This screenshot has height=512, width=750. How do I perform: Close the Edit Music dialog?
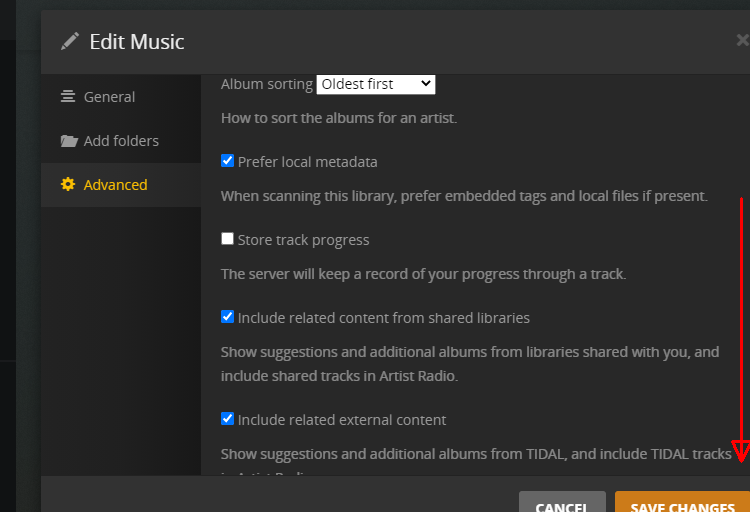click(742, 41)
